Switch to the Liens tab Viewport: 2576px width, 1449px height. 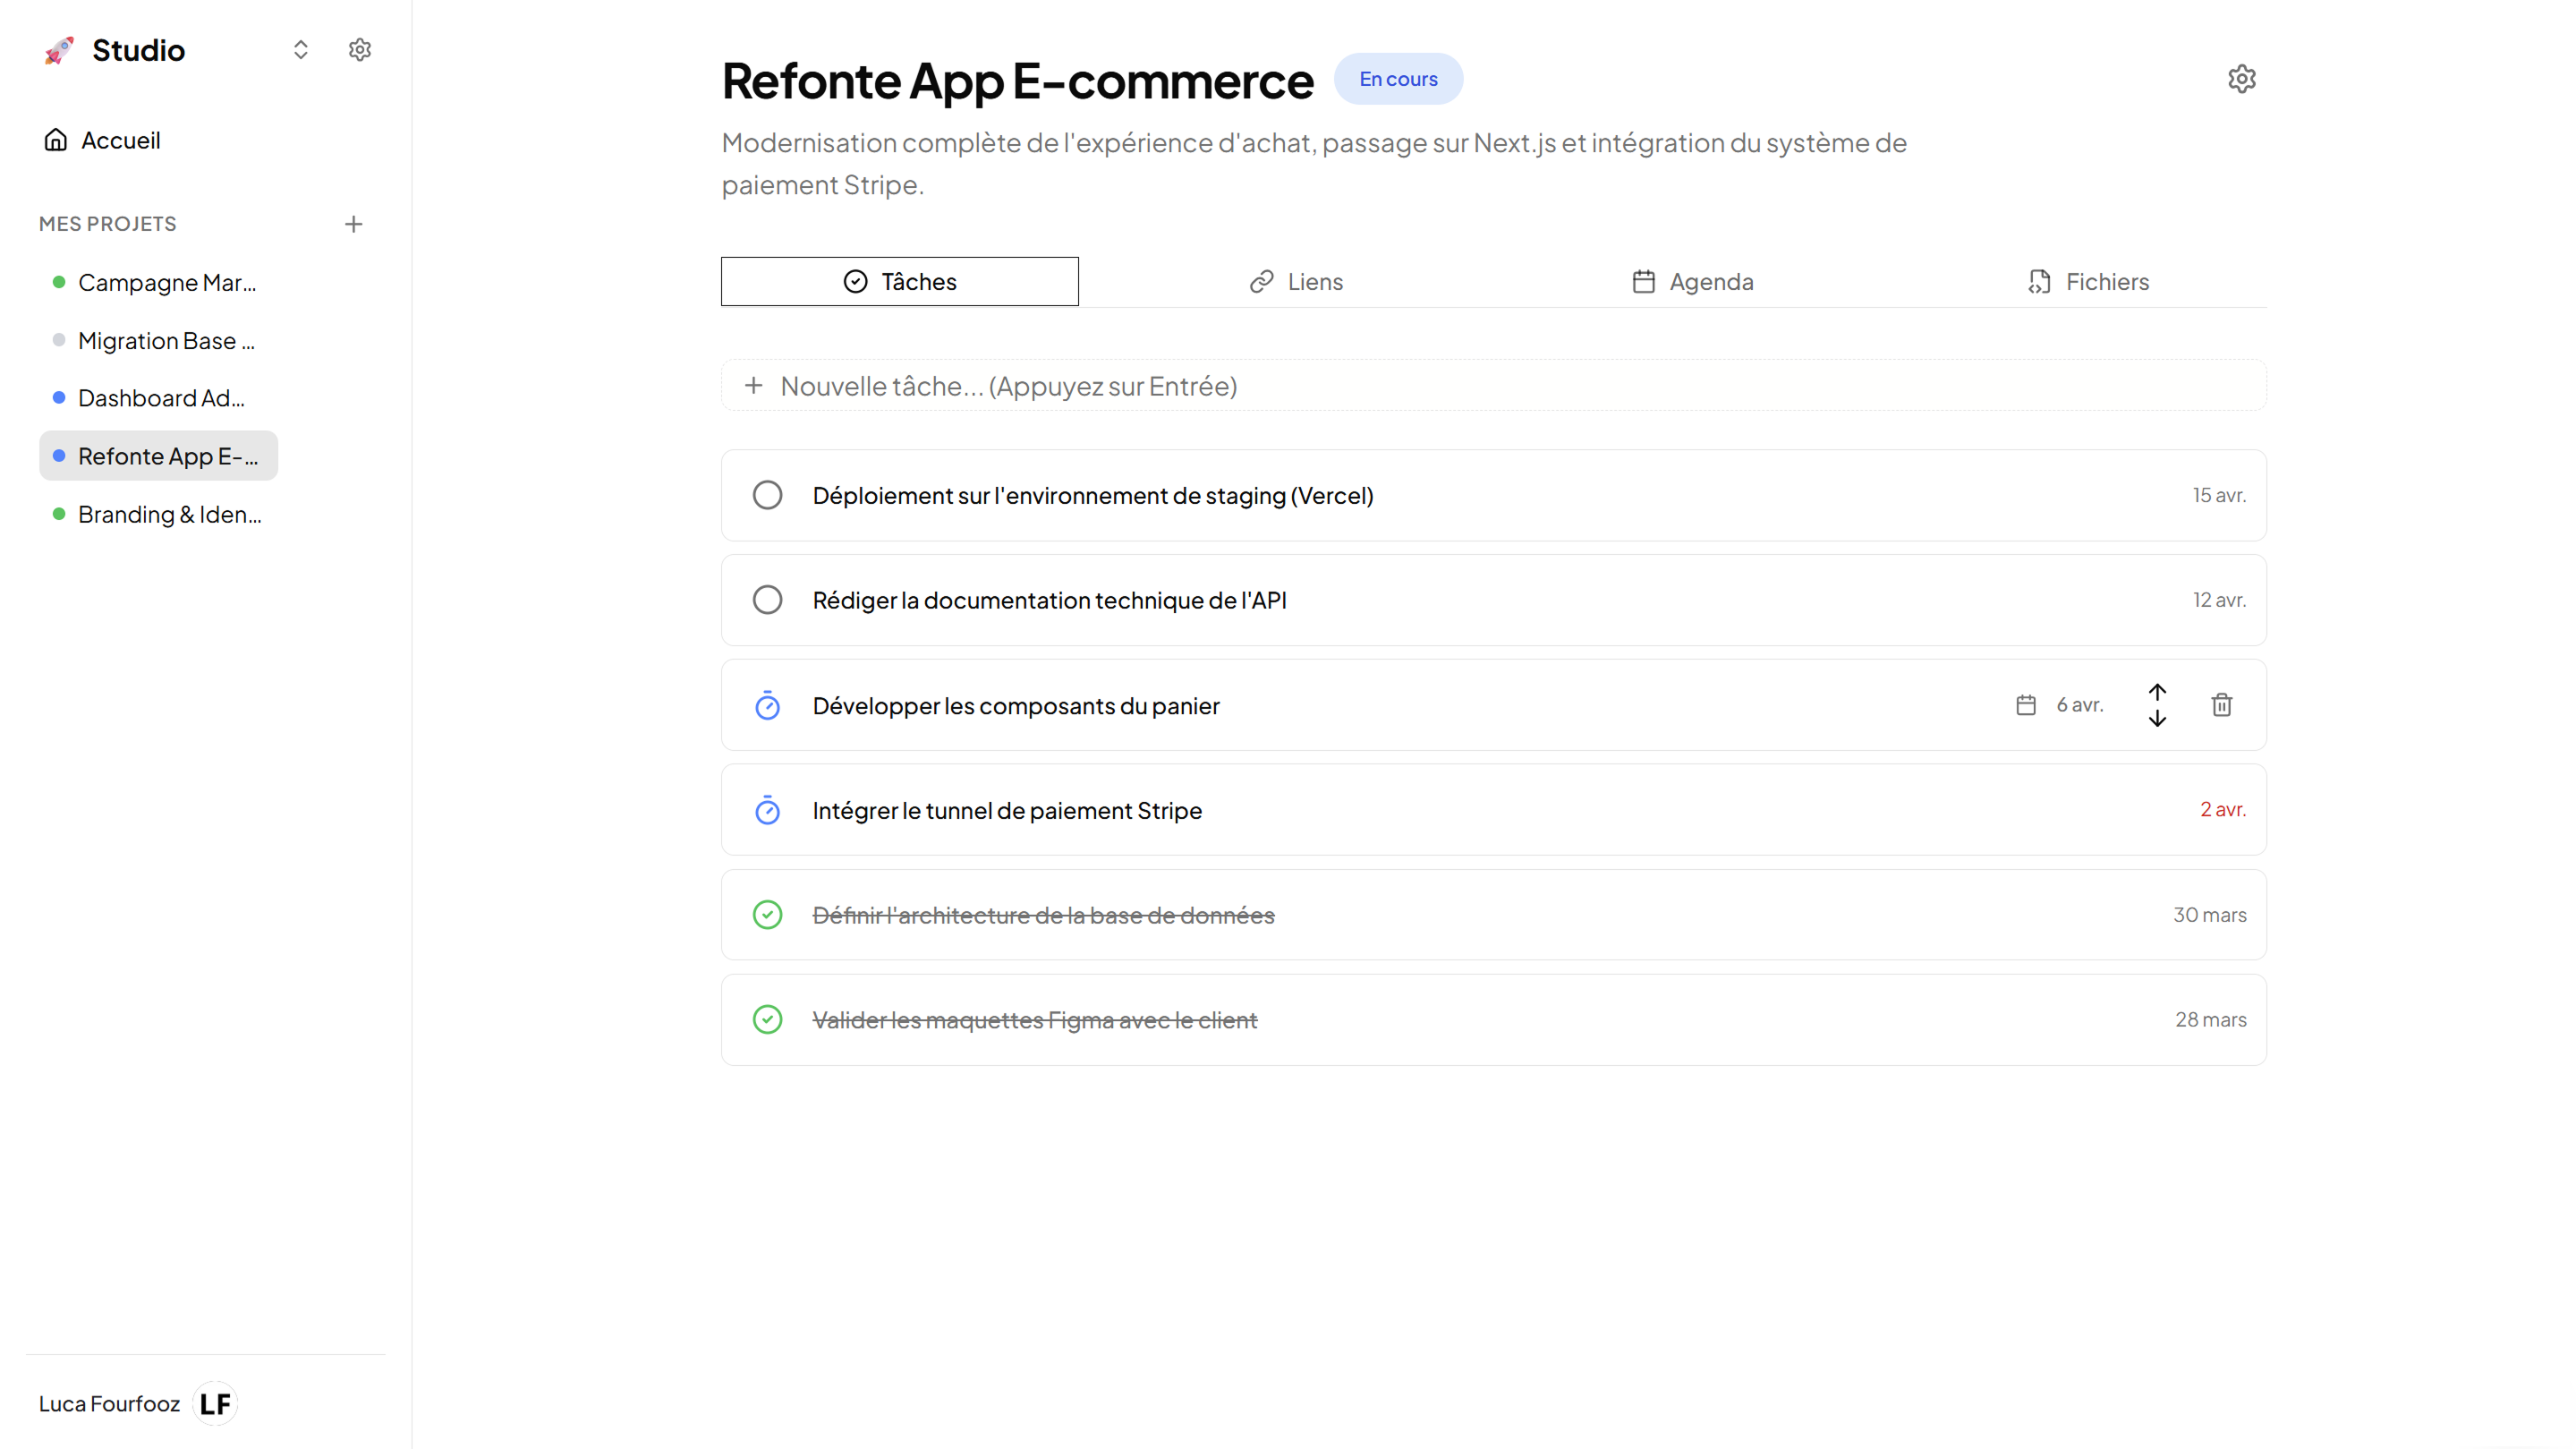tap(1296, 282)
